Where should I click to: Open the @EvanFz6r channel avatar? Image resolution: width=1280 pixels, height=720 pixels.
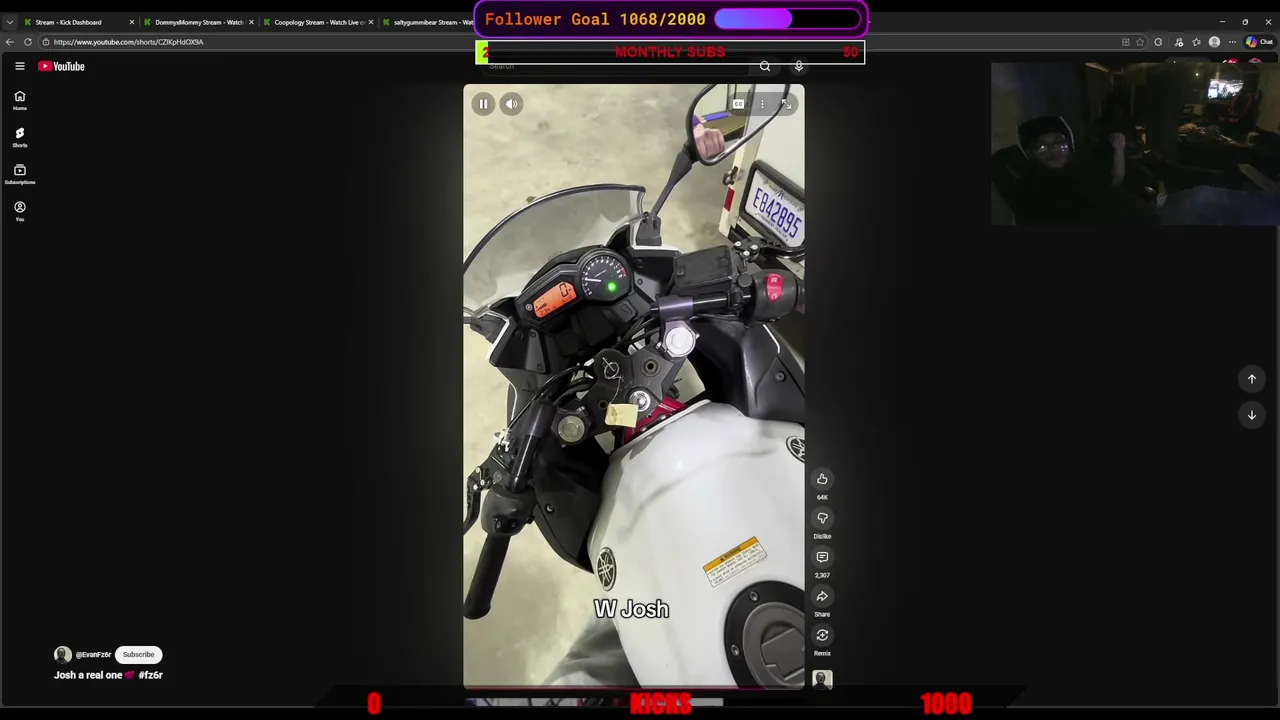coord(63,655)
